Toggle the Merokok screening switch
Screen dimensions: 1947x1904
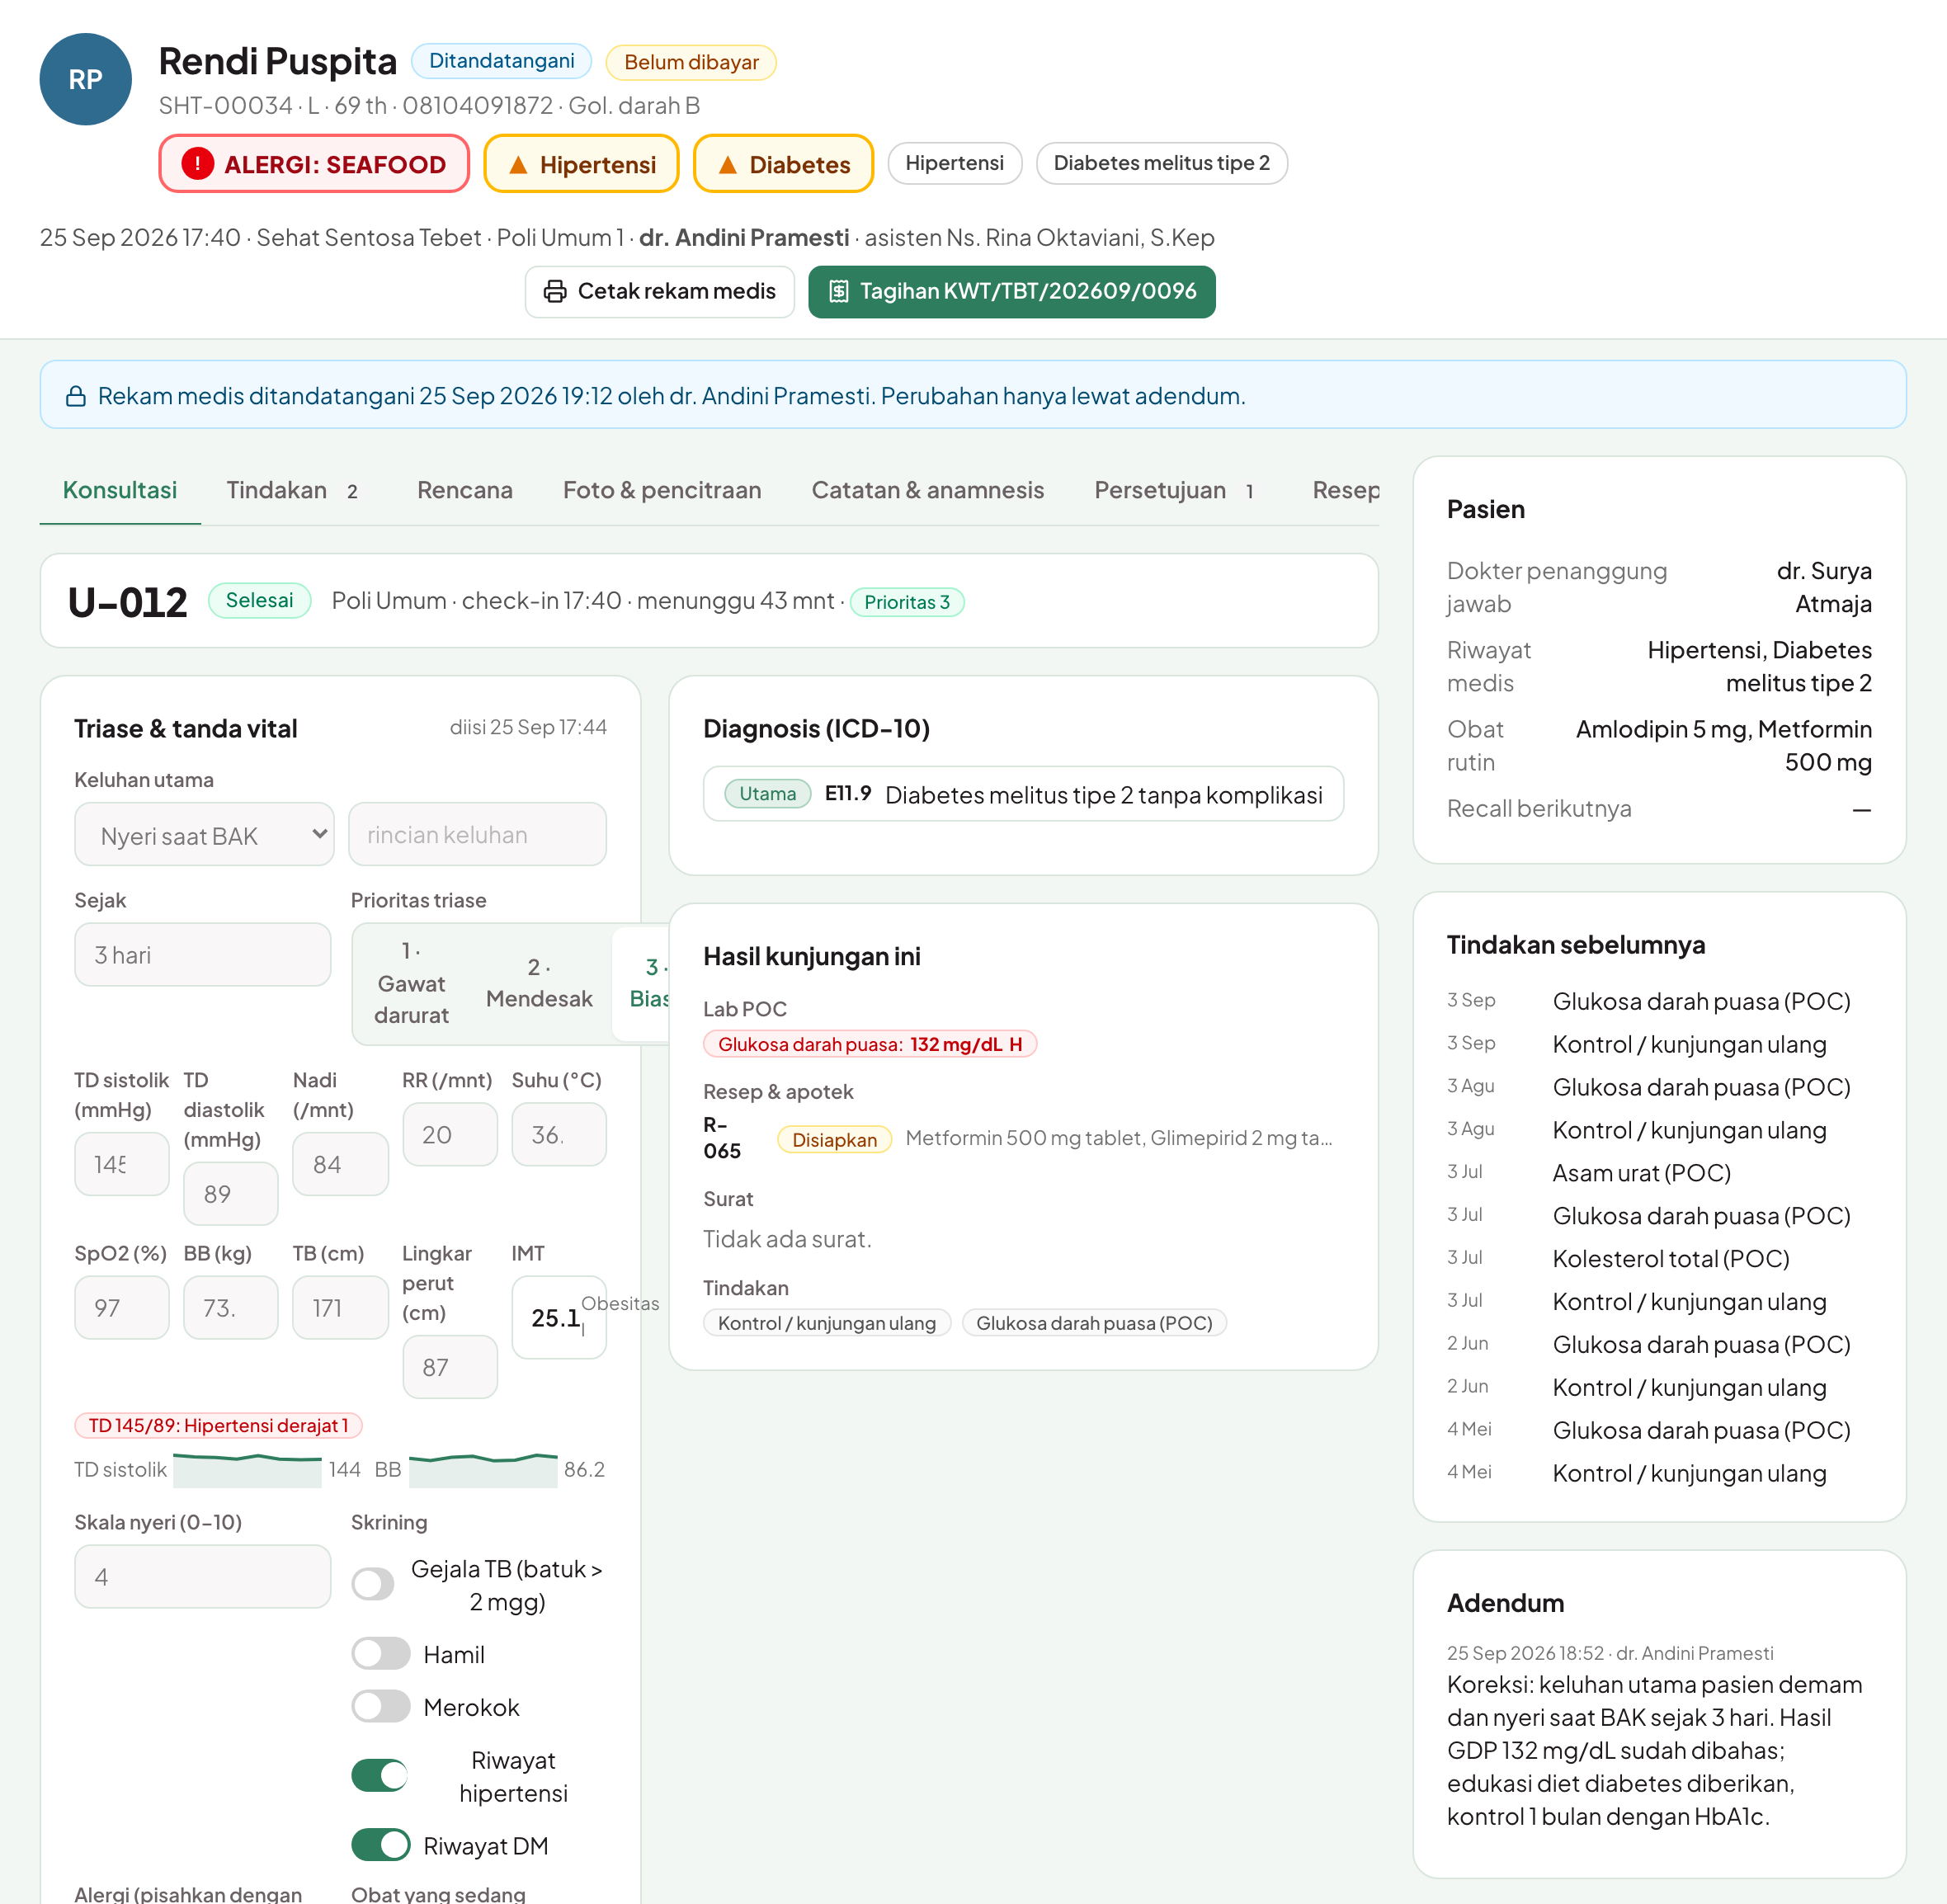pyautogui.click(x=381, y=1706)
